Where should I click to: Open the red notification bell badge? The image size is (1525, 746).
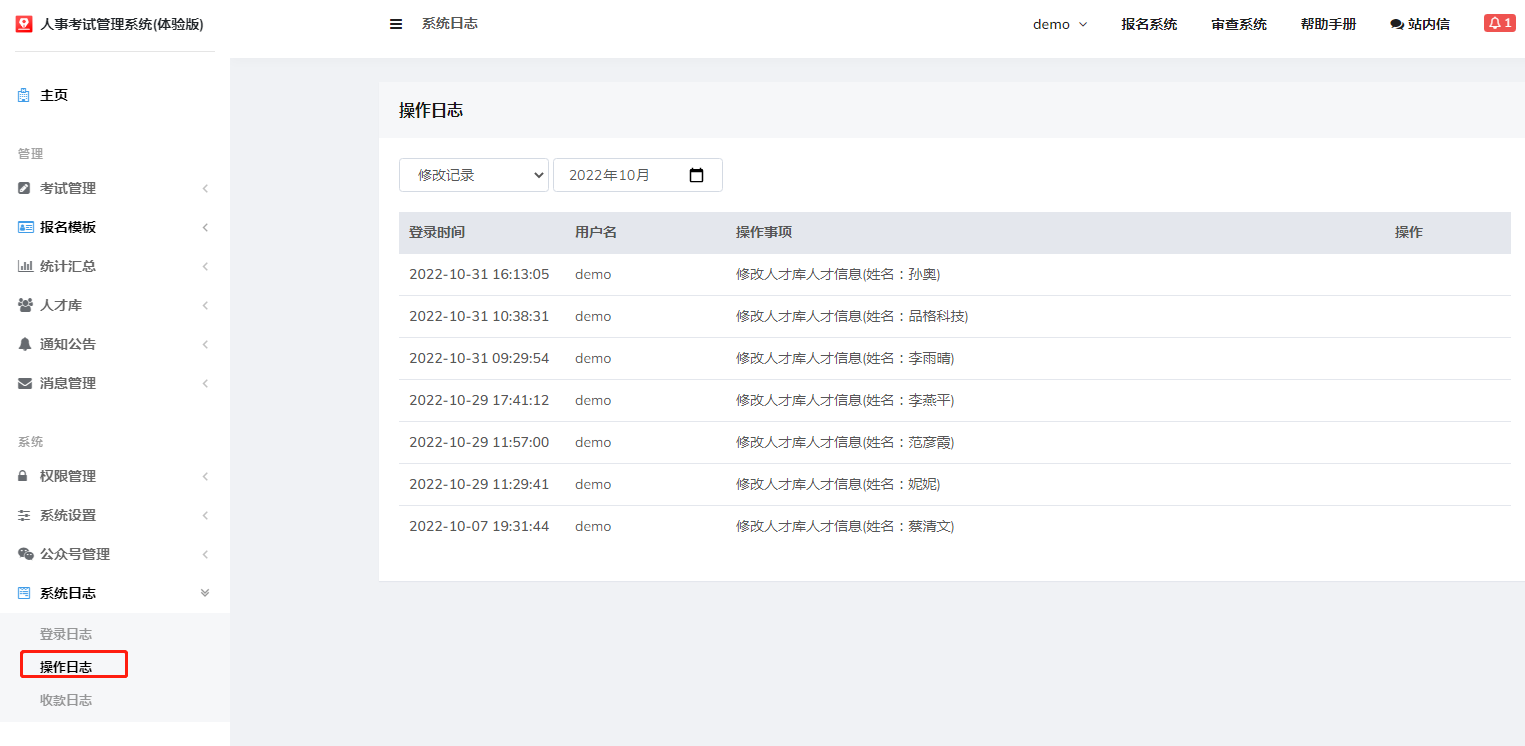tap(1499, 23)
